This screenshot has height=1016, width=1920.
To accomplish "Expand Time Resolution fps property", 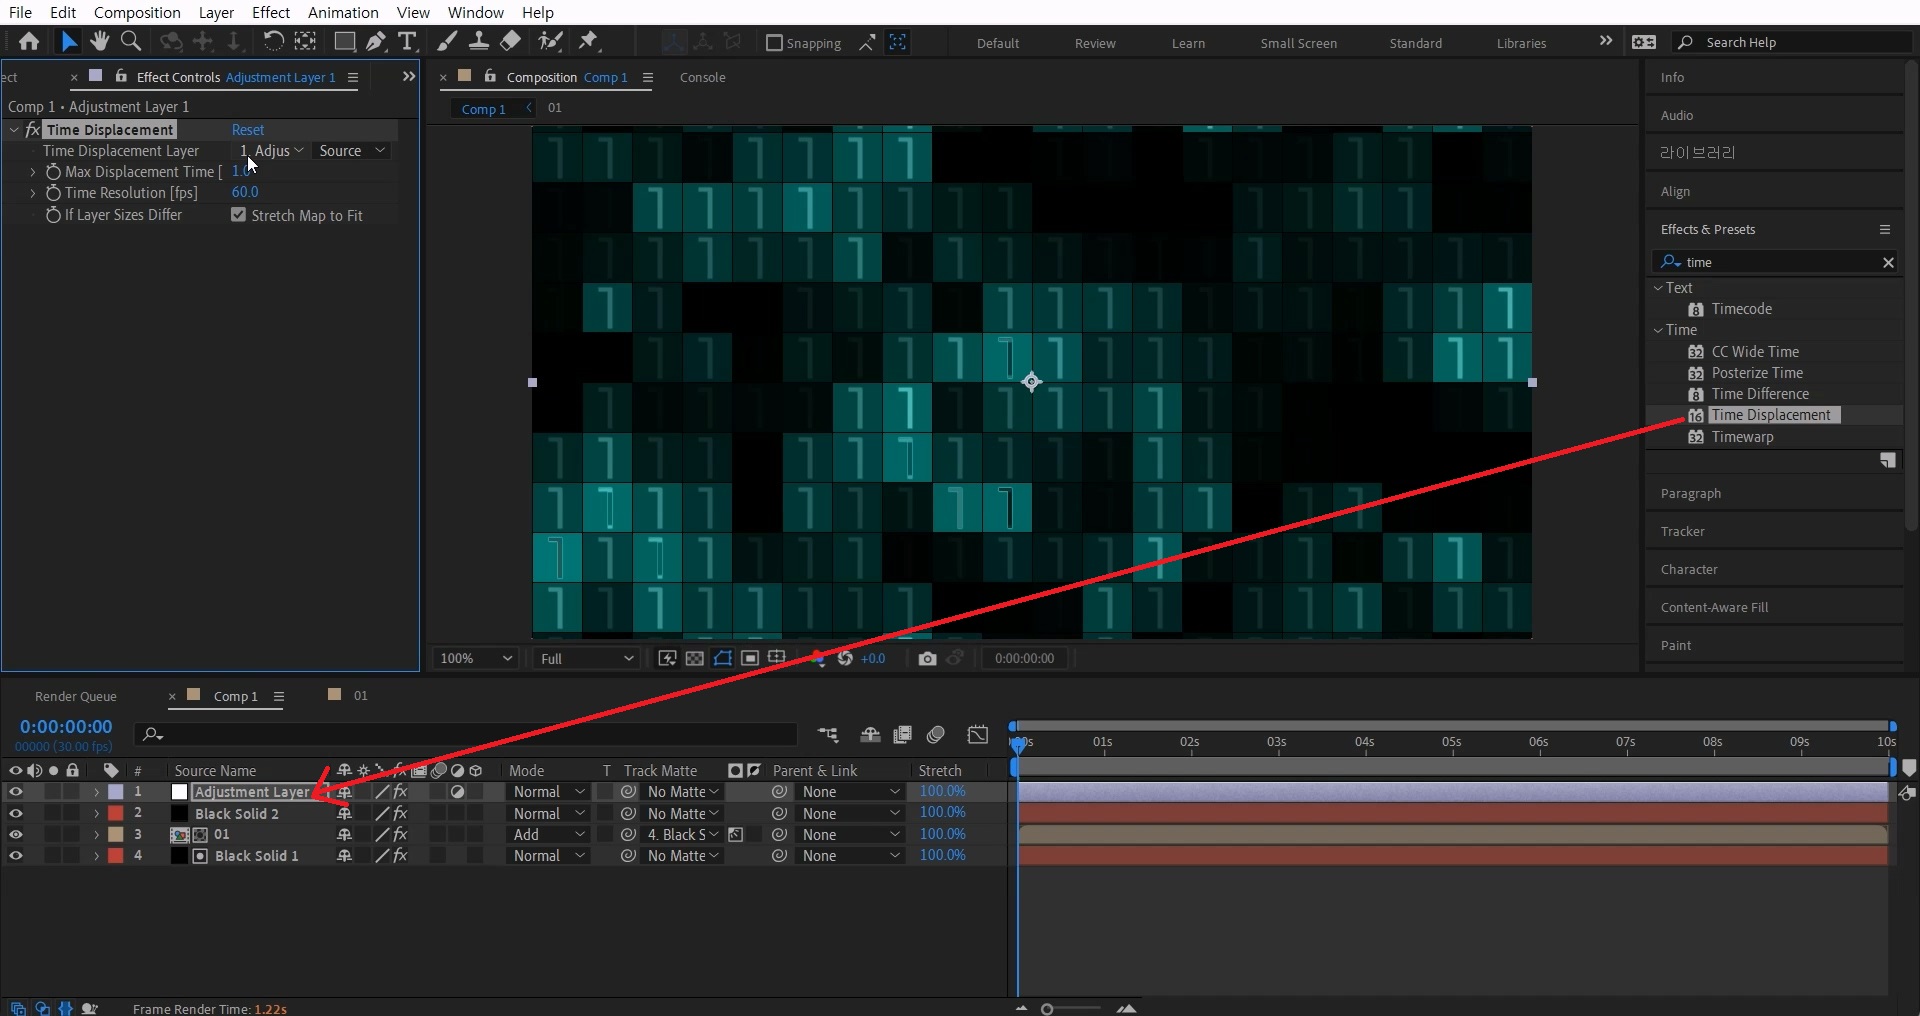I will point(33,193).
